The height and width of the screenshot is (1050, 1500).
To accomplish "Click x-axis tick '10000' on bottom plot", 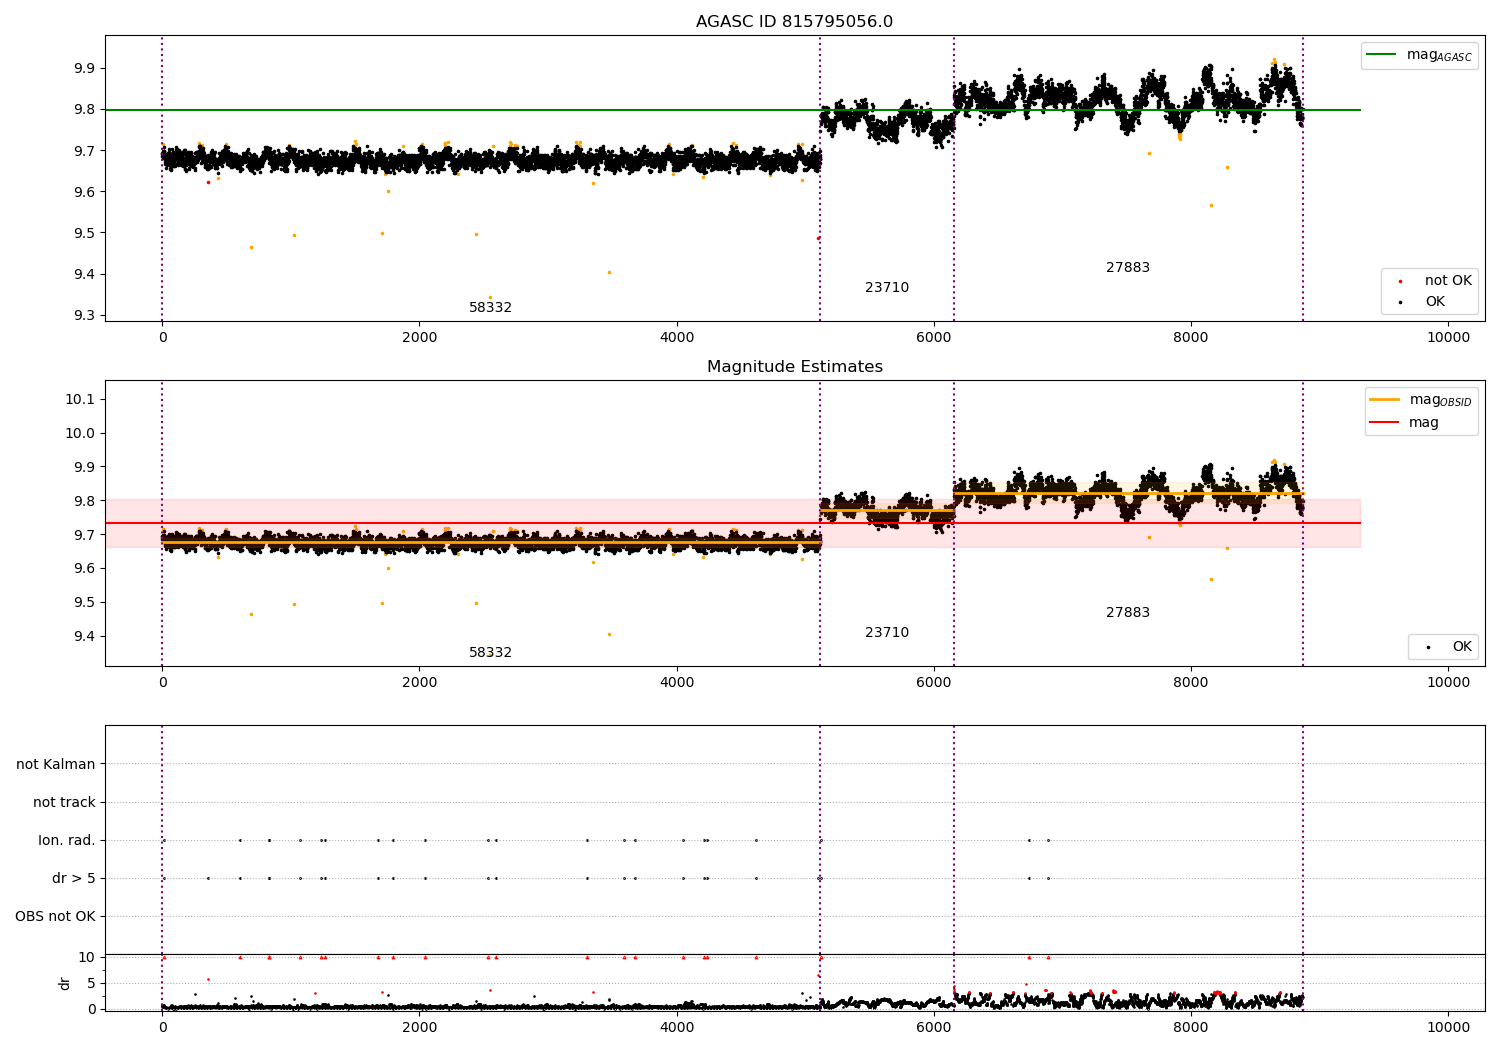I will coord(1449,1027).
